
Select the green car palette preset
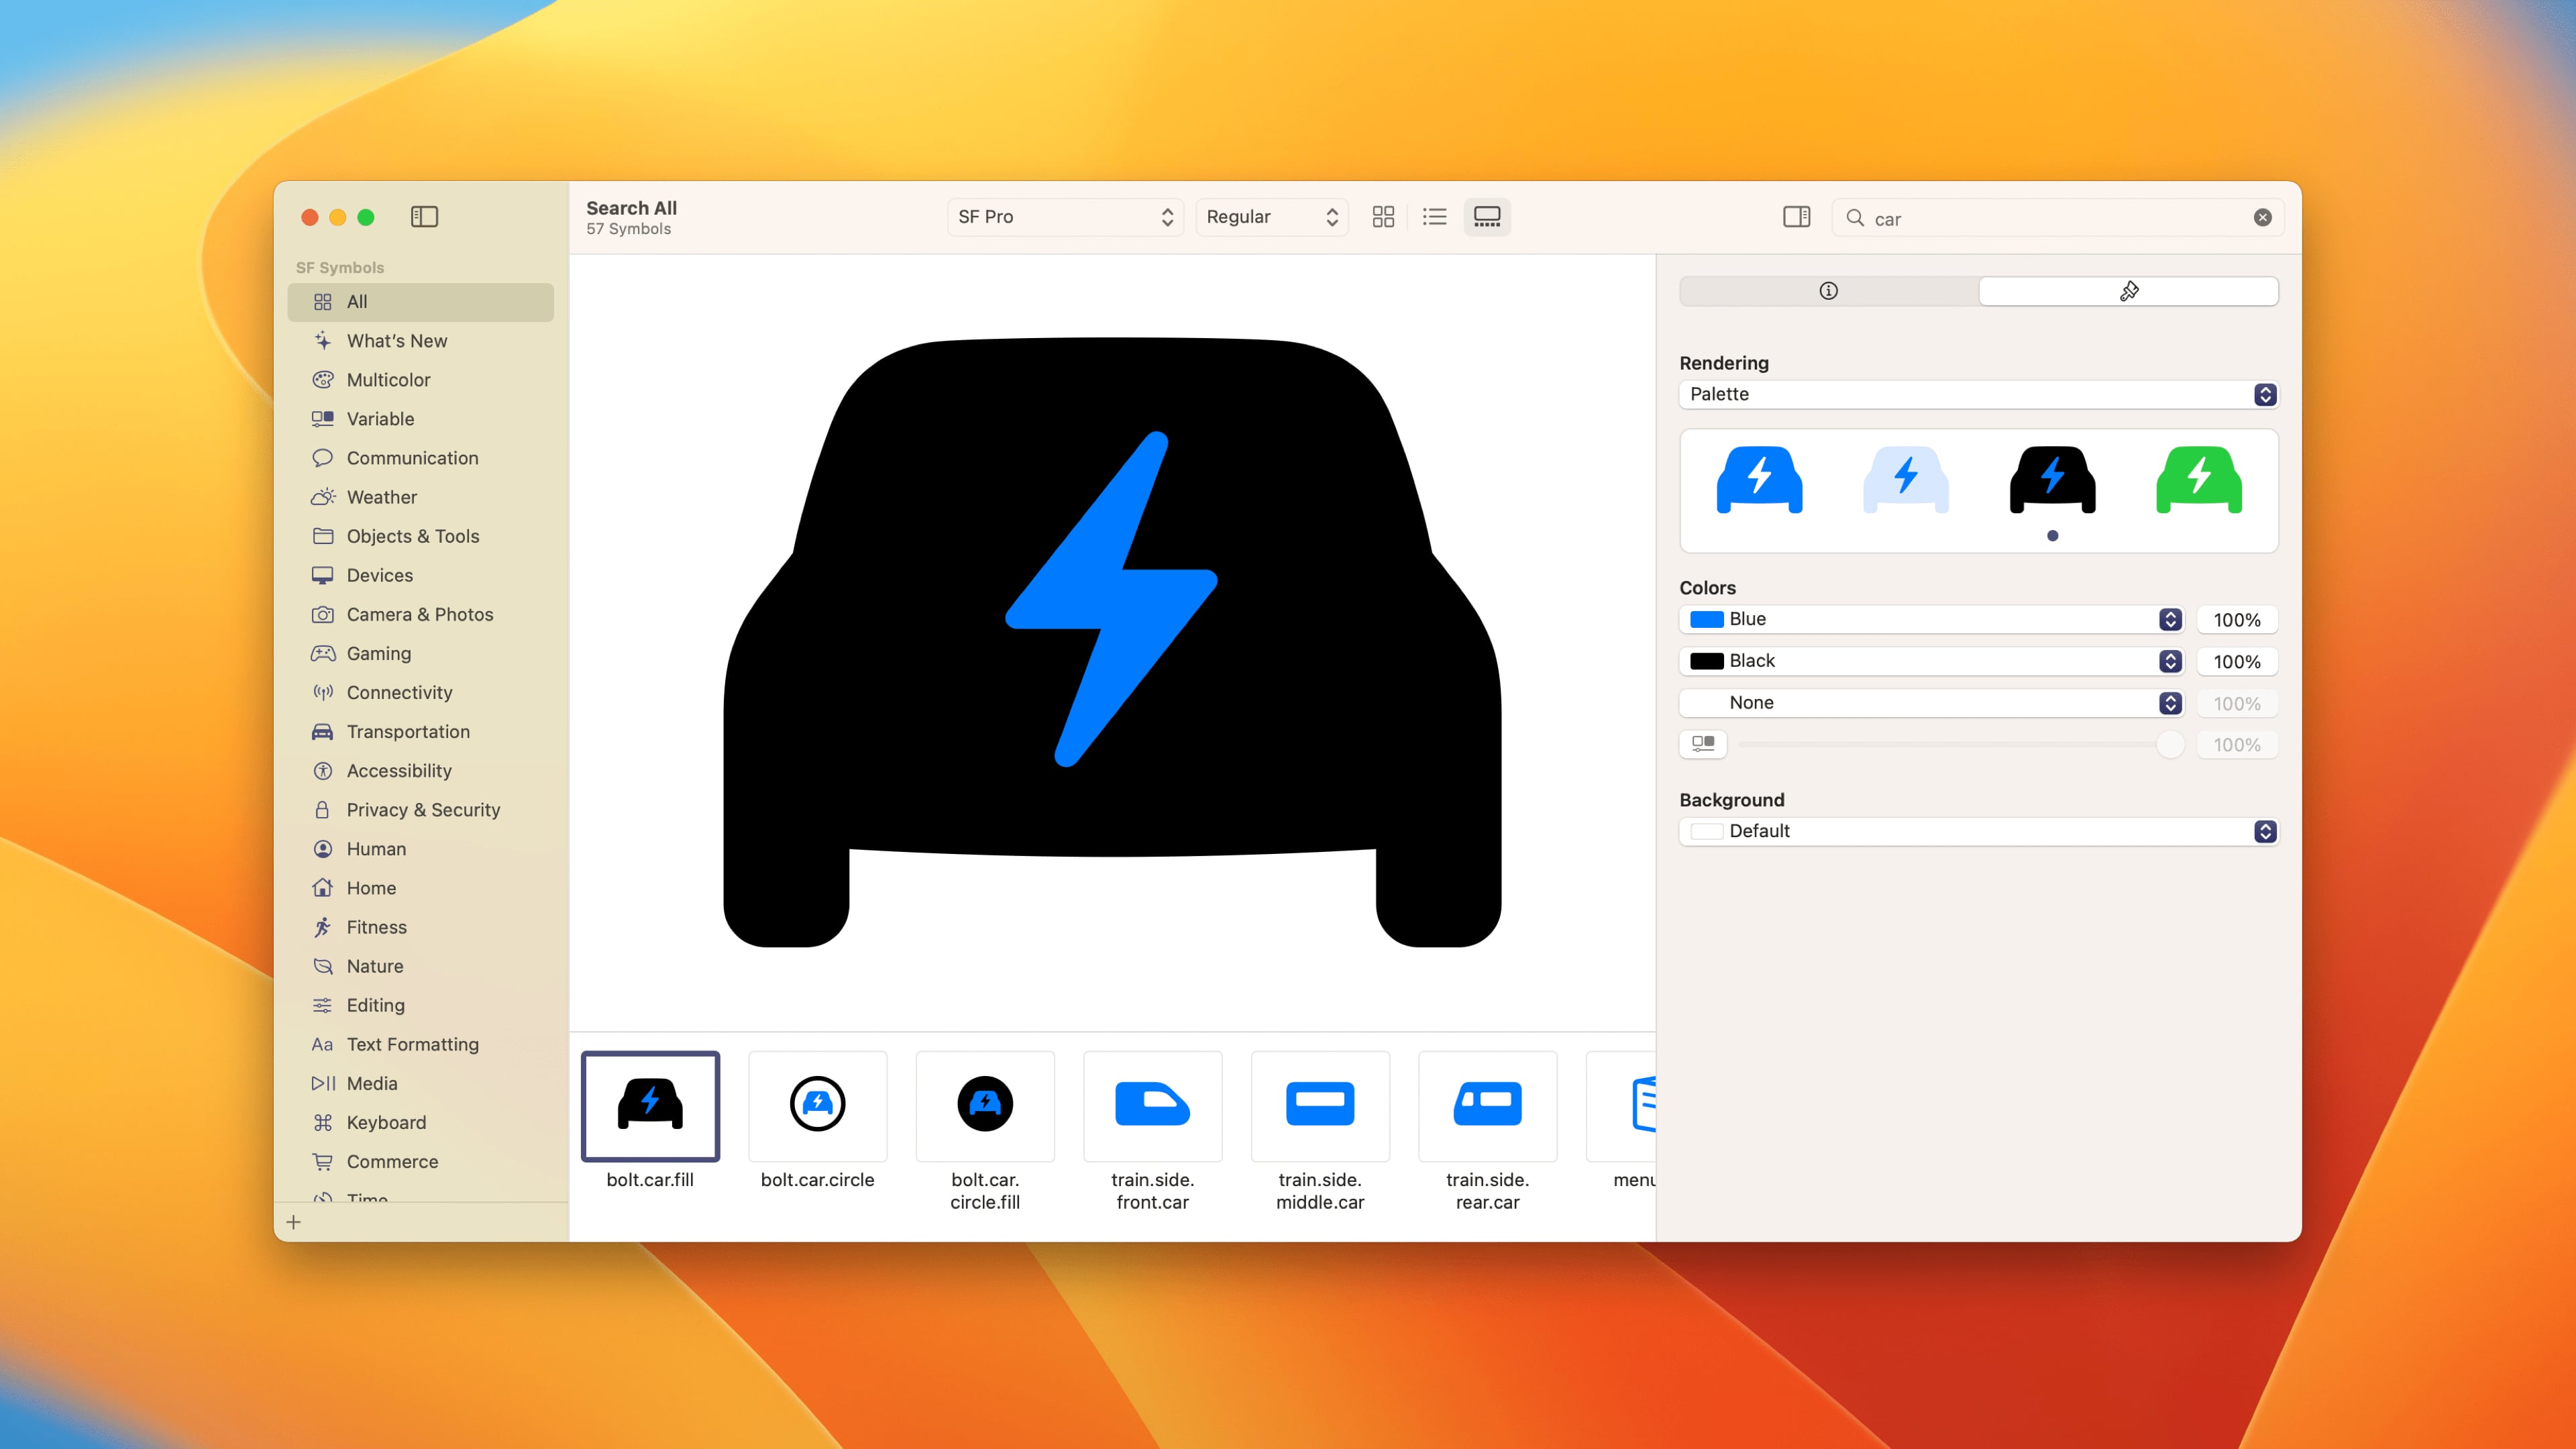point(2198,480)
